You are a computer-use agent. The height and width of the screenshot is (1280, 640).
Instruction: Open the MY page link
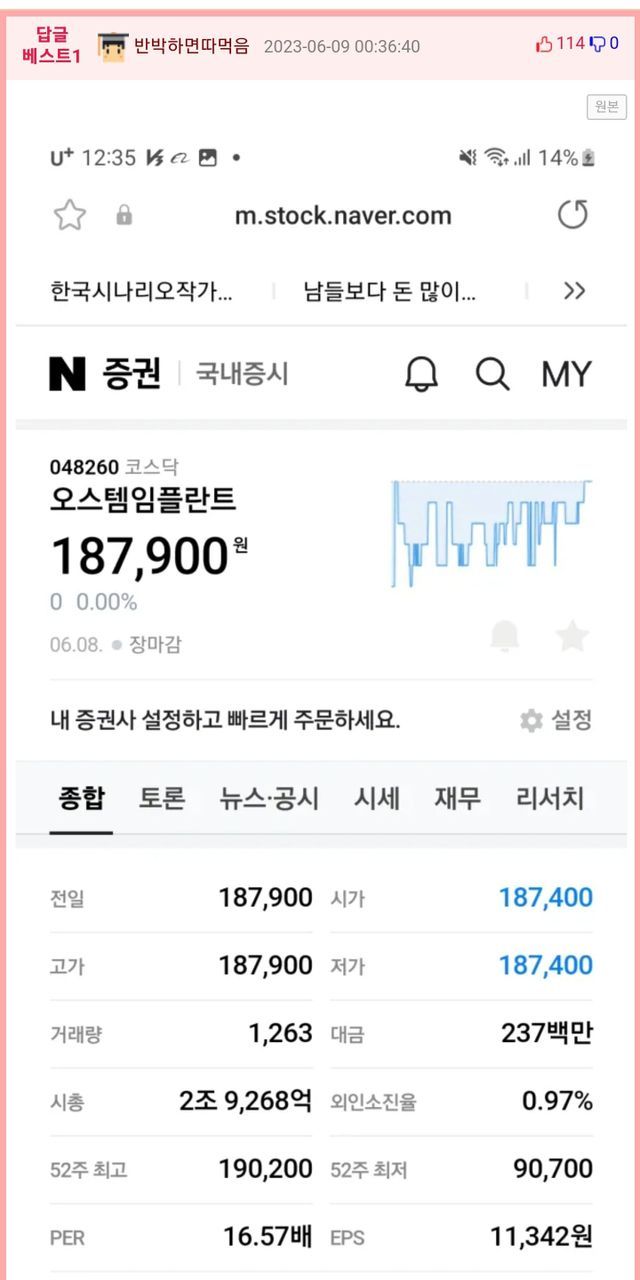coord(566,374)
